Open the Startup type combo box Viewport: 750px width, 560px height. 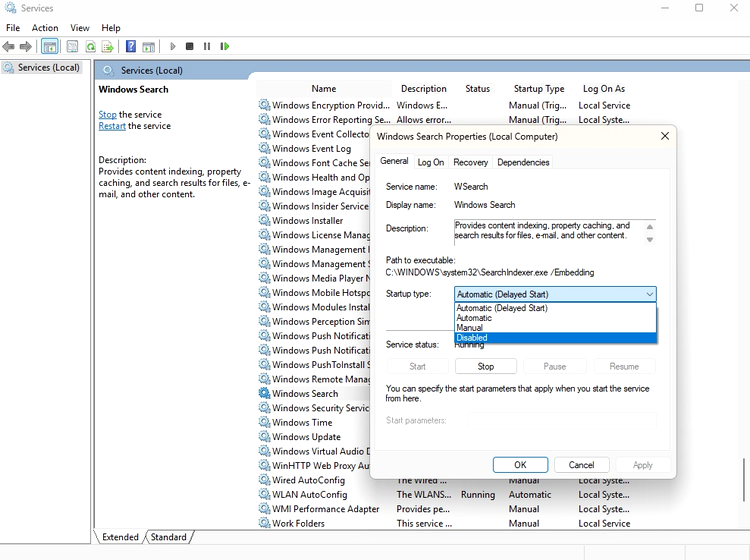pyautogui.click(x=555, y=294)
